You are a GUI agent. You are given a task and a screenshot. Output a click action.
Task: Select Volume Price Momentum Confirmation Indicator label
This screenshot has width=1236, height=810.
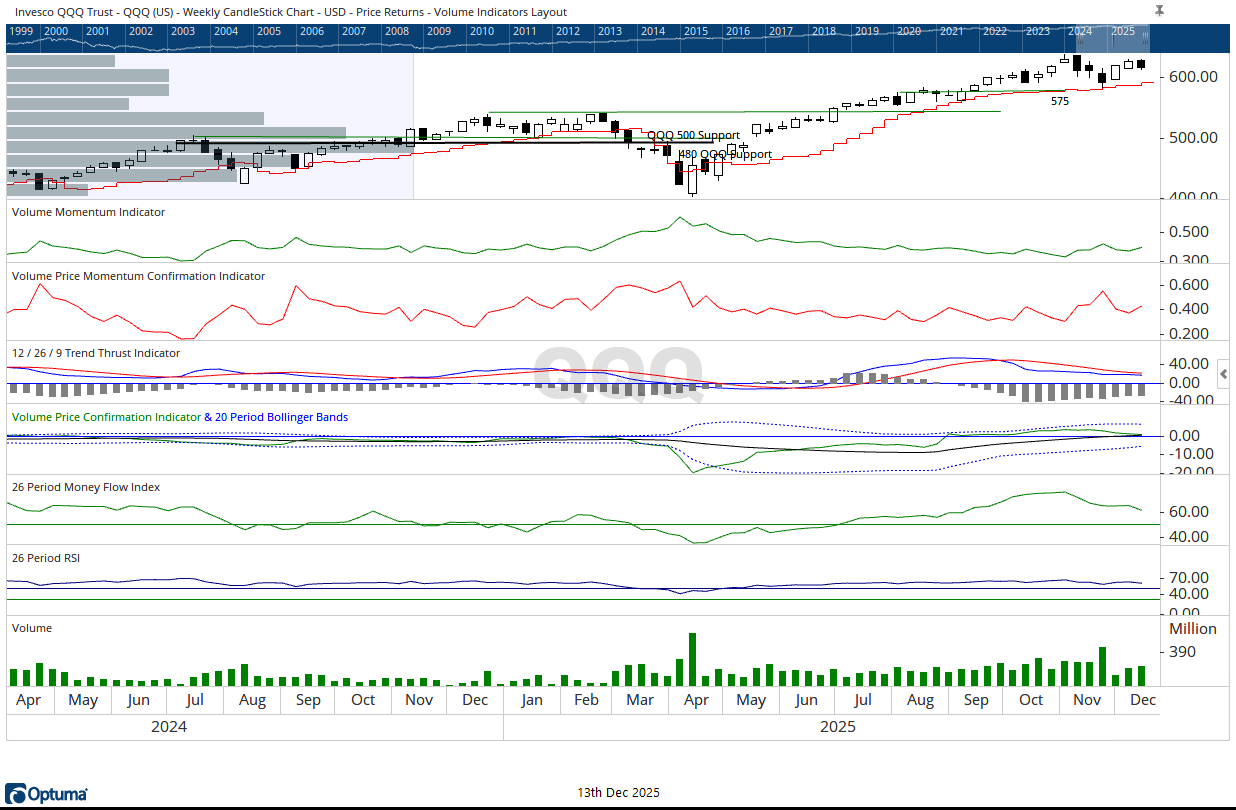(x=138, y=276)
